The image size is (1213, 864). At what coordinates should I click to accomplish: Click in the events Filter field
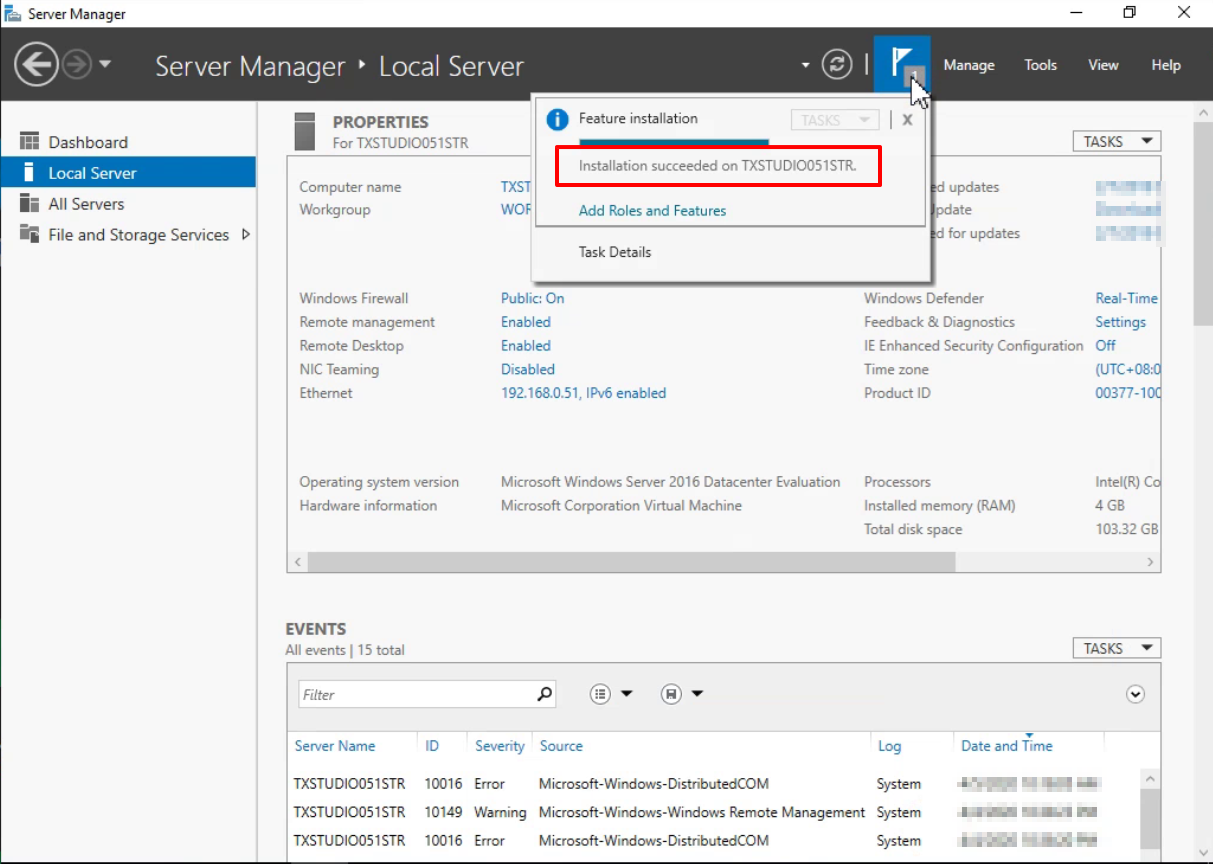(415, 694)
